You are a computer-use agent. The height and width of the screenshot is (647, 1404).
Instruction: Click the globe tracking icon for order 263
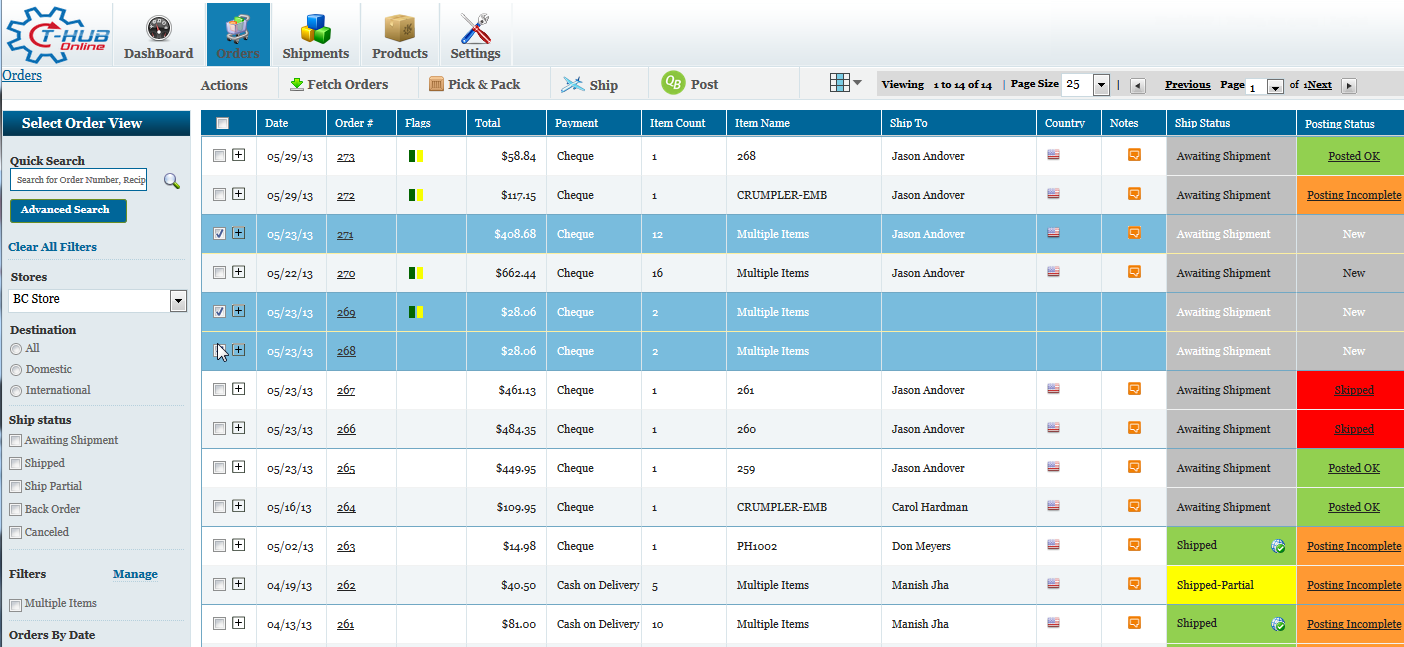[1277, 546]
